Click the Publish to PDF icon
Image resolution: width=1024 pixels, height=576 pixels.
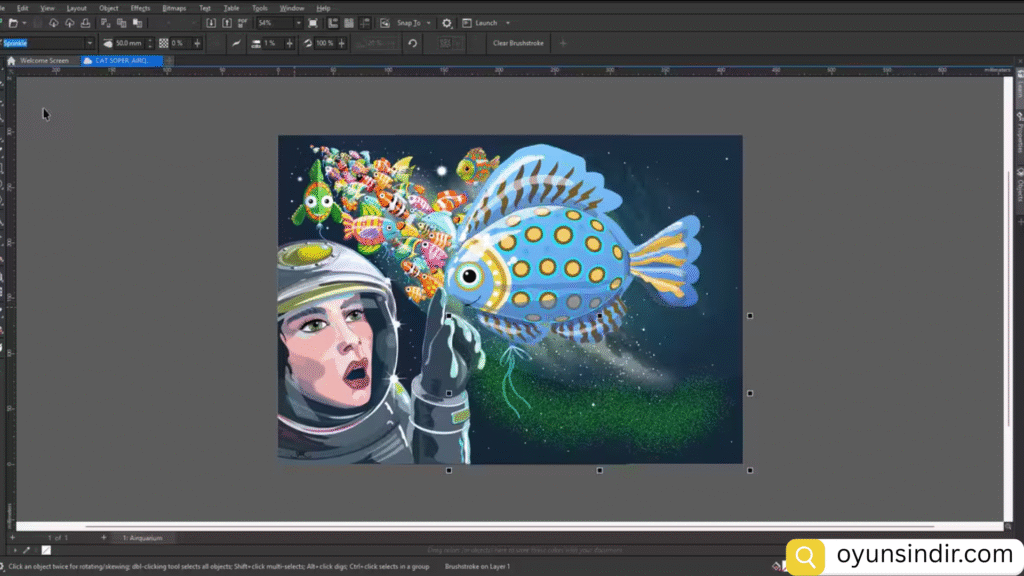click(x=243, y=23)
